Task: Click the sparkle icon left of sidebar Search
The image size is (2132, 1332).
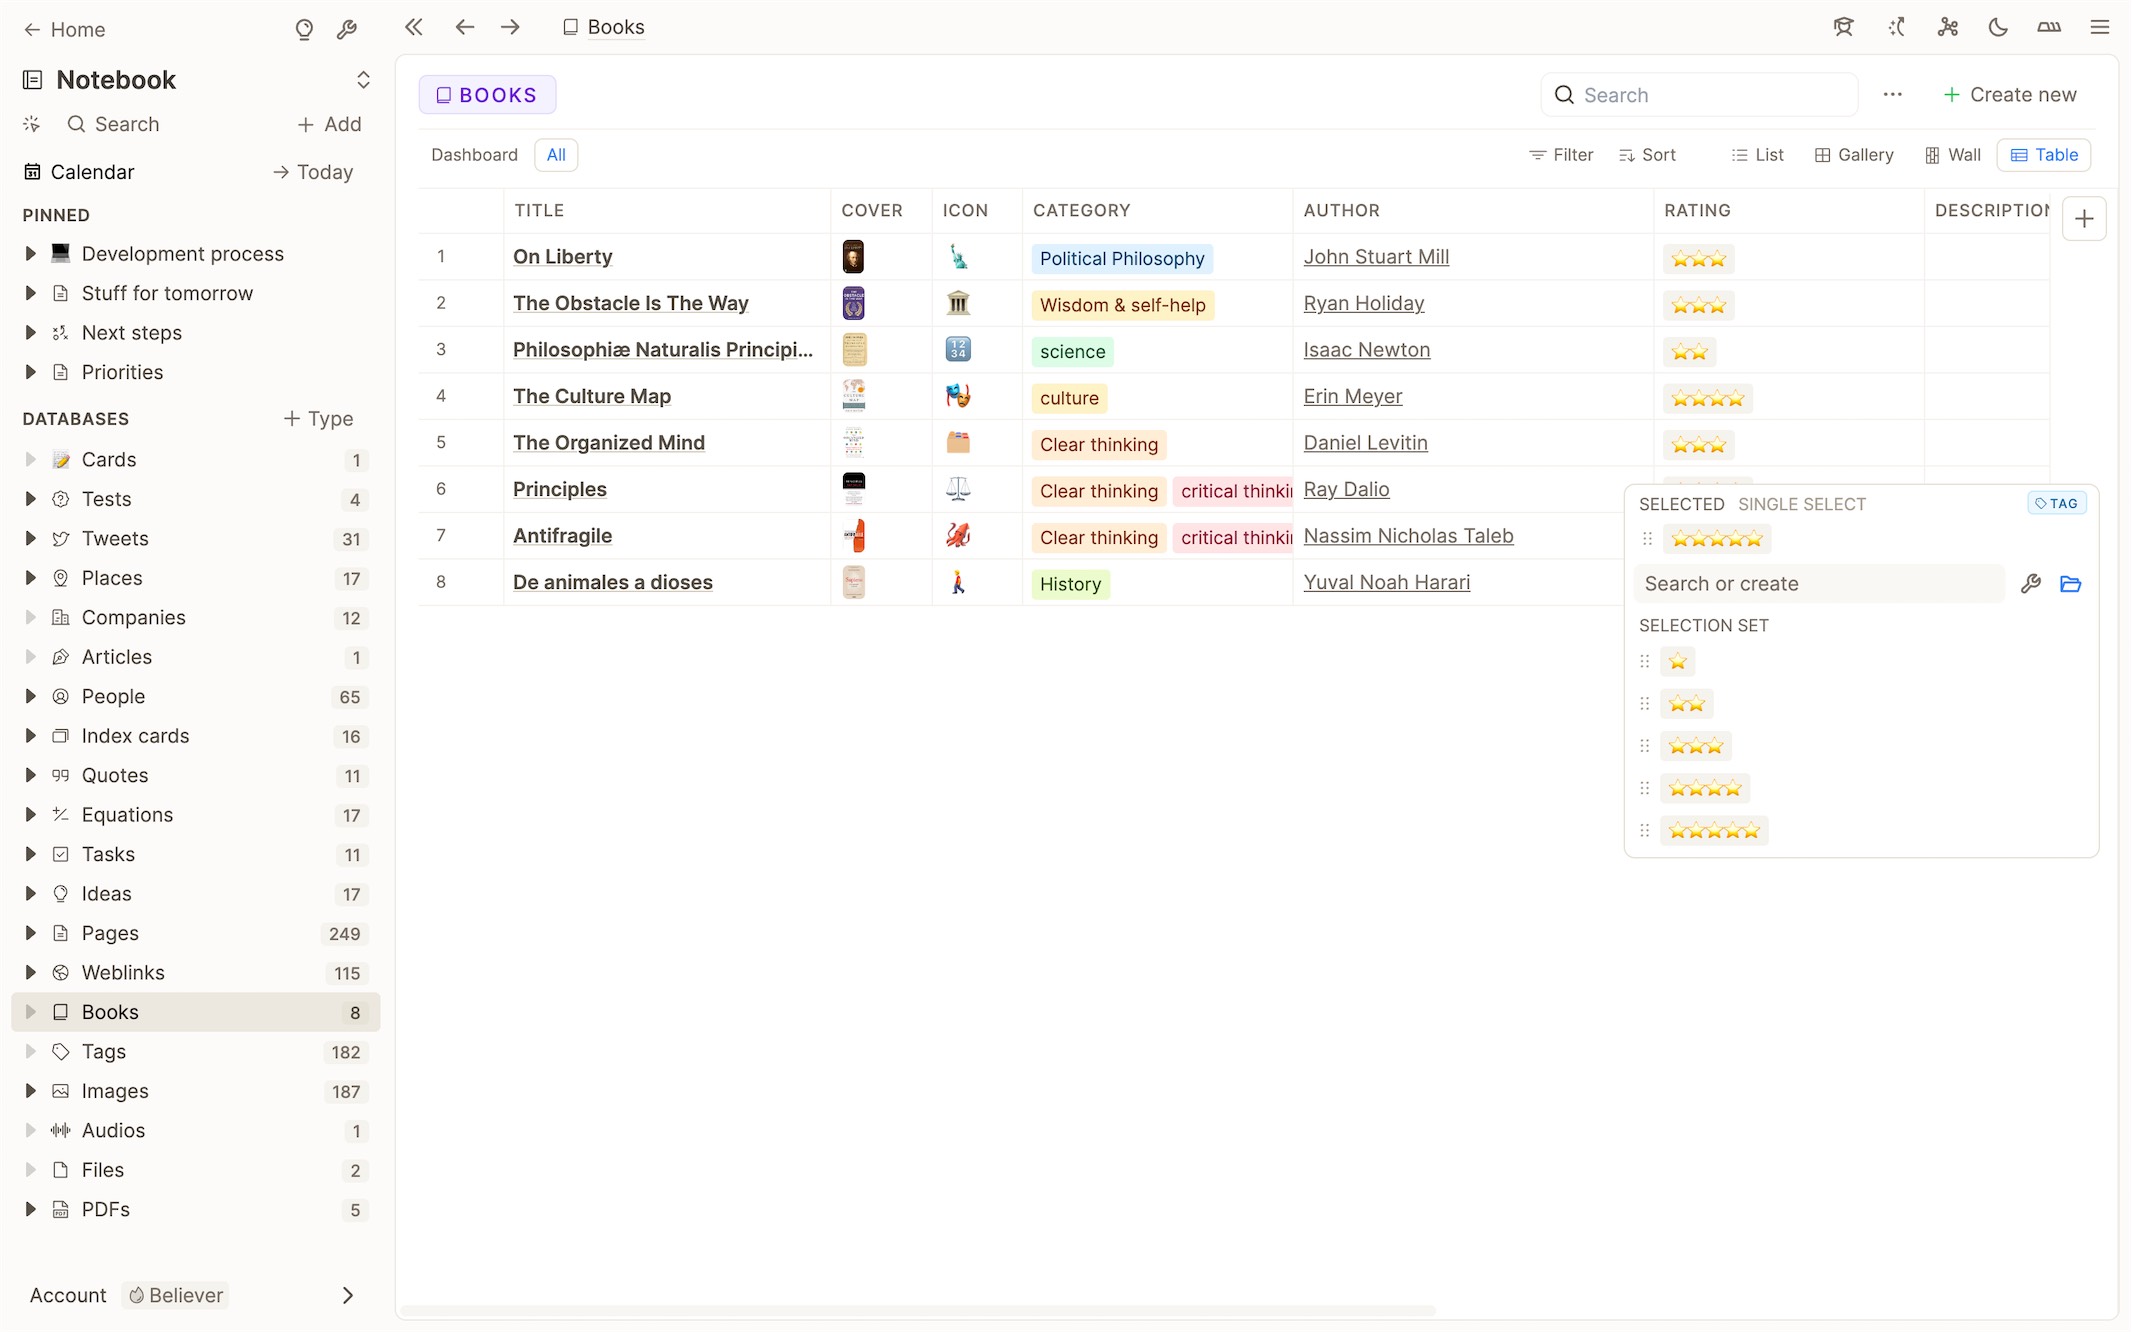Action: 32,124
